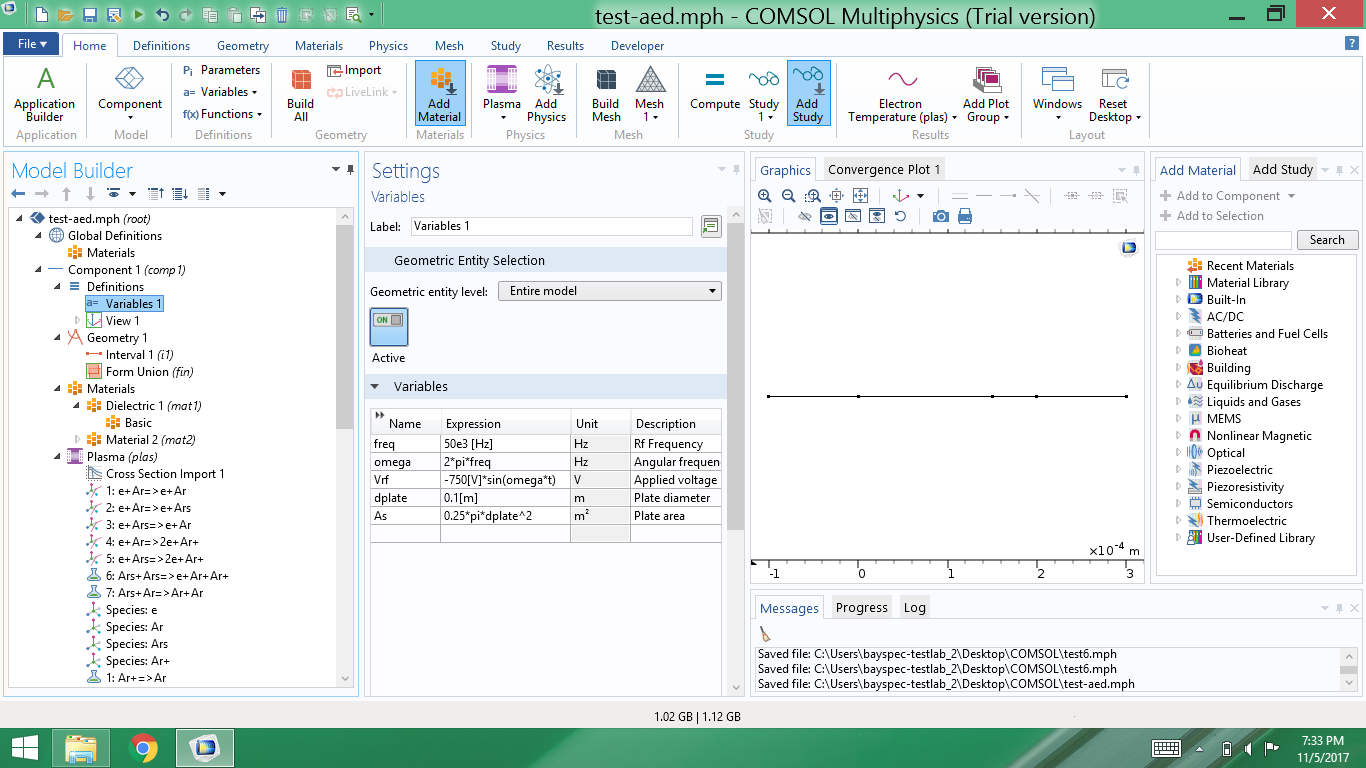
Task: Zoom in on the Graphics view
Action: (765, 196)
